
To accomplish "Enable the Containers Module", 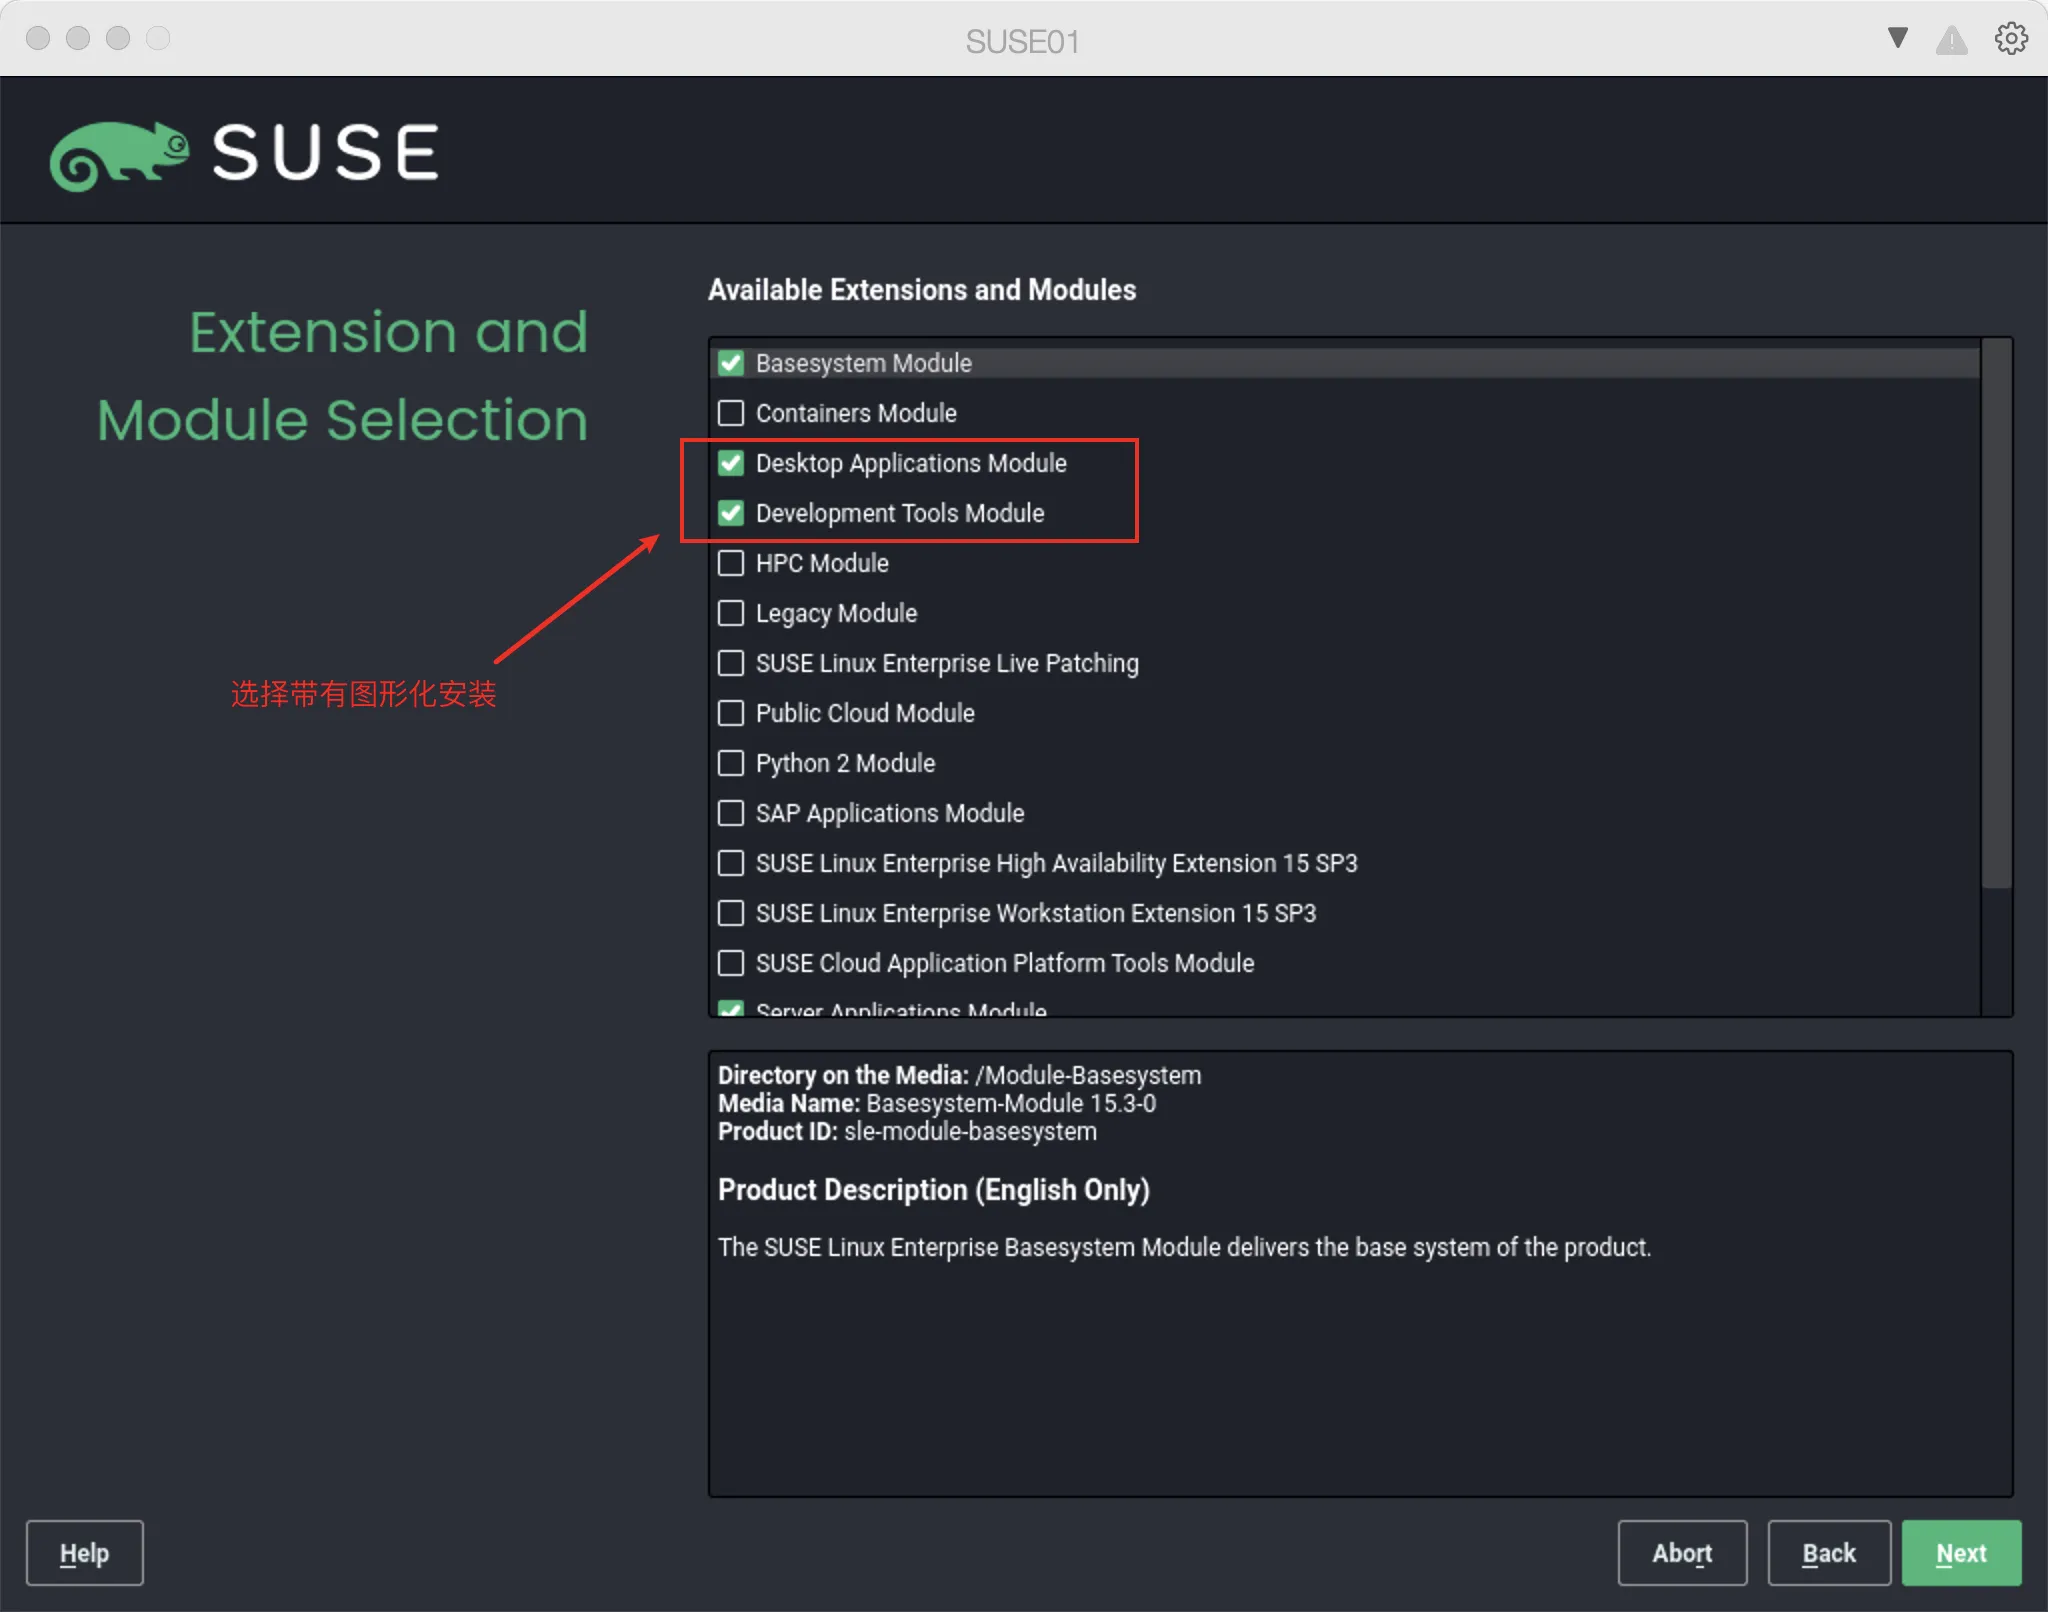I will tap(730, 413).
